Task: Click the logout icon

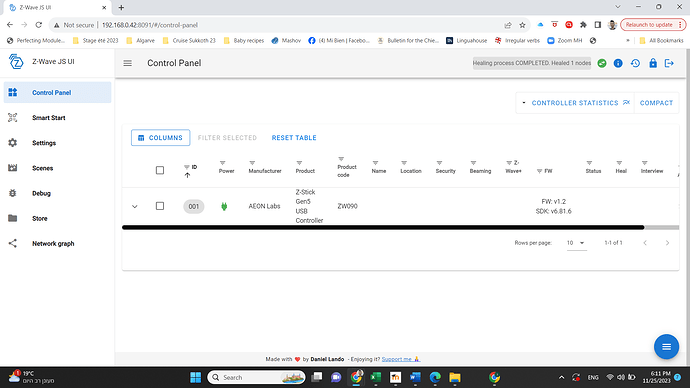Action: tap(669, 63)
